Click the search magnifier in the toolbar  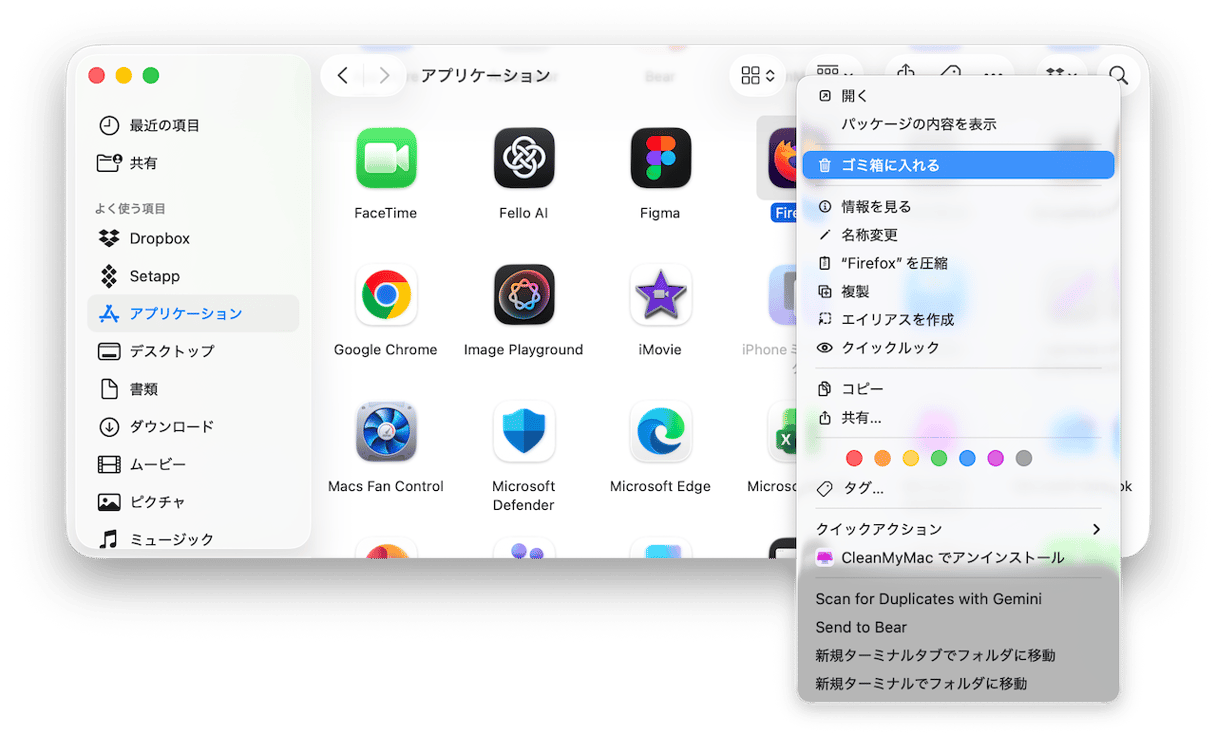coord(1119,76)
